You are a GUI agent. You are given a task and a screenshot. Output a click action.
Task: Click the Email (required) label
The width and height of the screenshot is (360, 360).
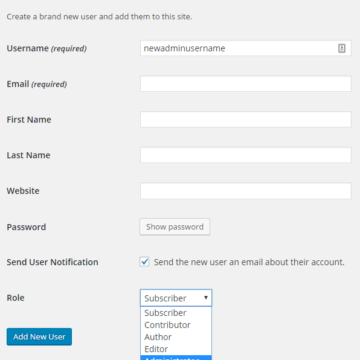point(37,84)
